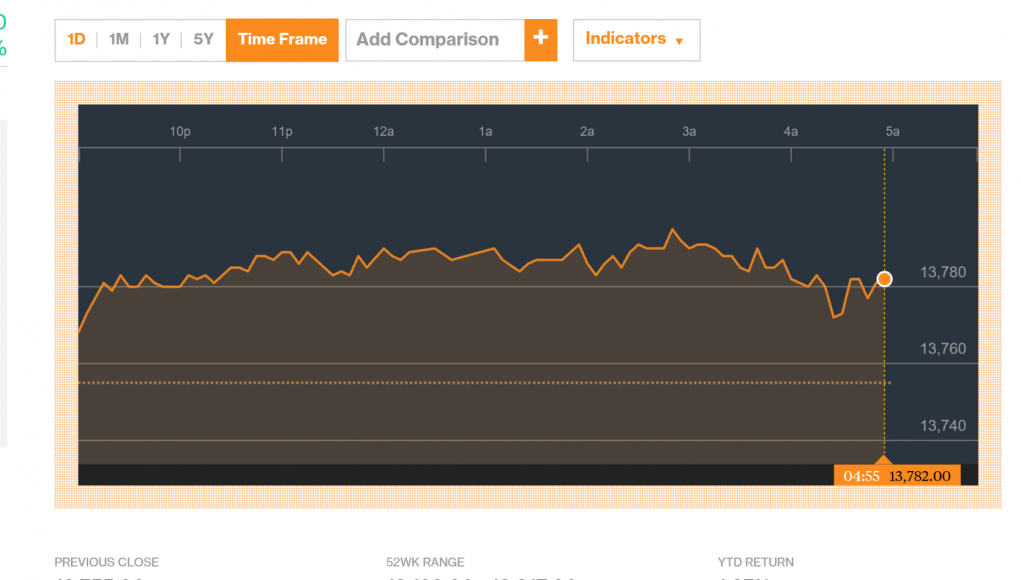1021x580 pixels.
Task: Switch to the 1M time range
Action: (x=119, y=39)
